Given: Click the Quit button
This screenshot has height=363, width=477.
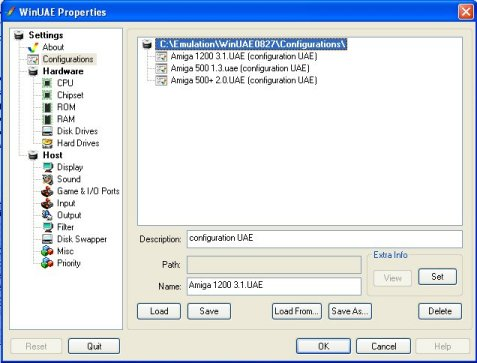Looking at the screenshot, I should click(x=94, y=346).
